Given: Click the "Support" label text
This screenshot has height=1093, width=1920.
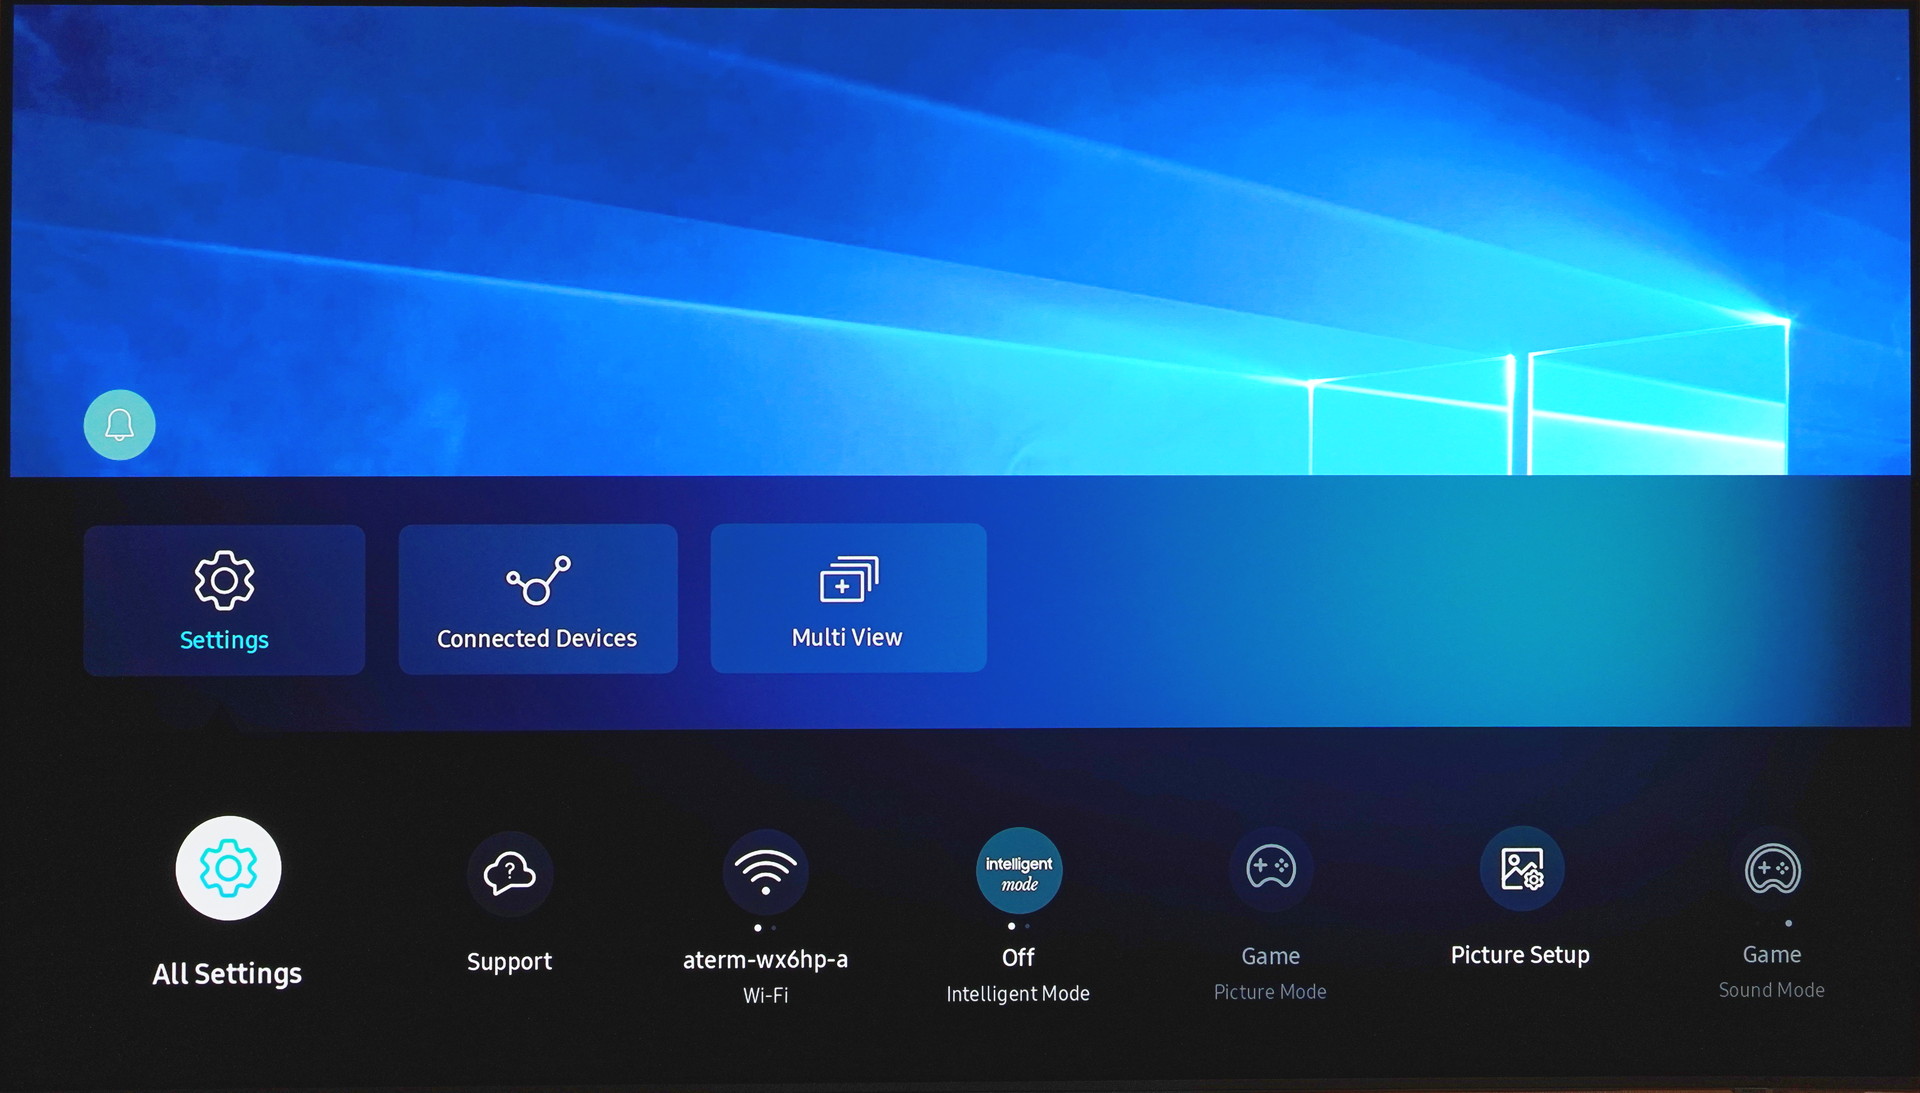Looking at the screenshot, I should pos(510,962).
